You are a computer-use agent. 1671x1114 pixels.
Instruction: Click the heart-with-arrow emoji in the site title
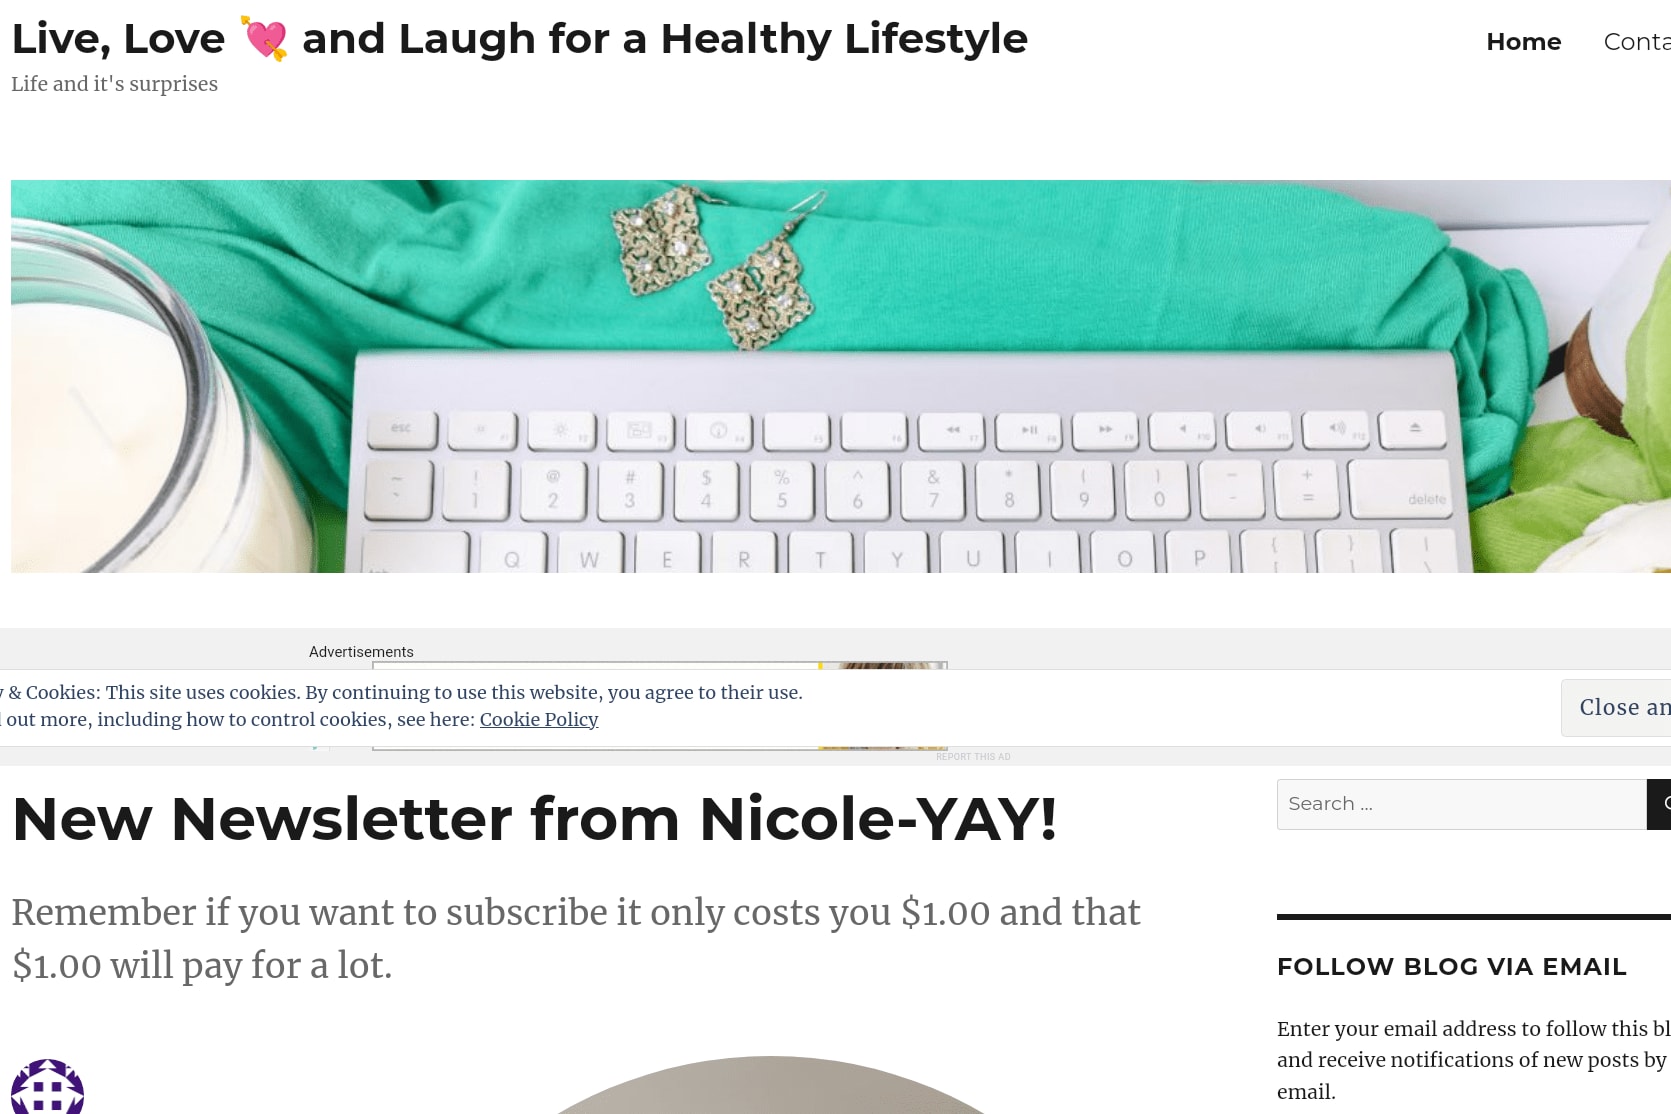(265, 39)
